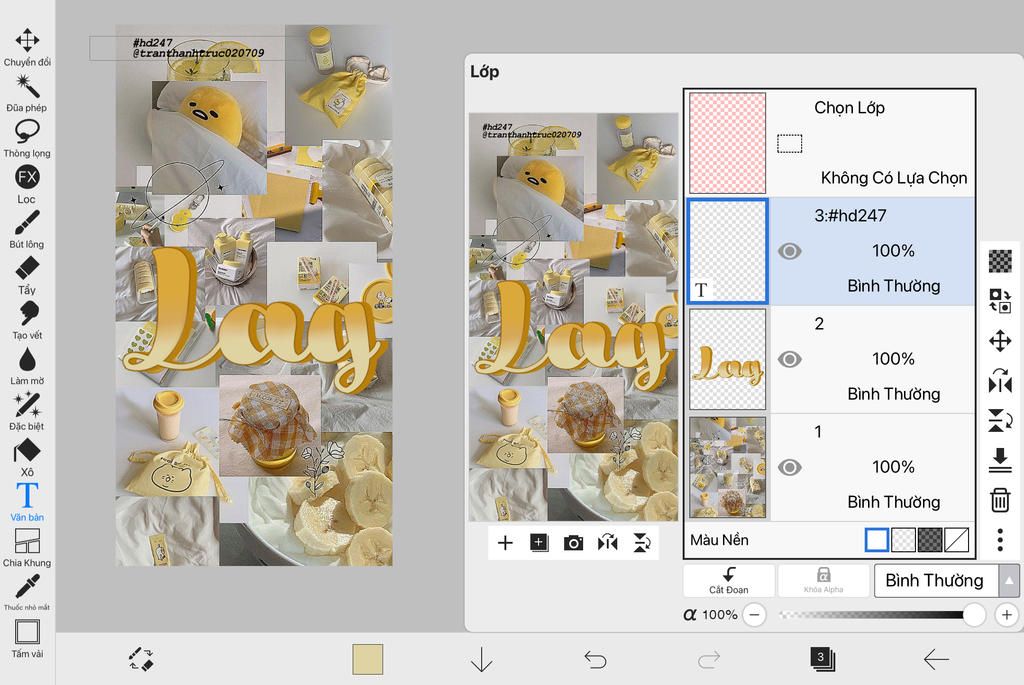Select the Làm mờ blur tool

(x=27, y=366)
